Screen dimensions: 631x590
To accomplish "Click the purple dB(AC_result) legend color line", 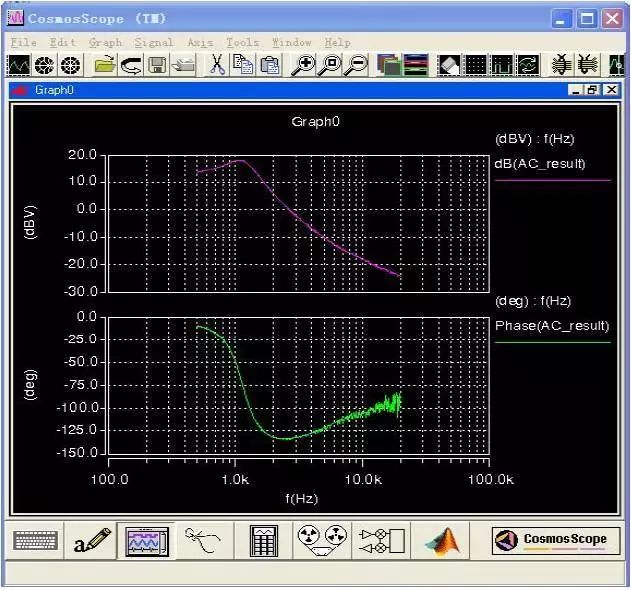I will pyautogui.click(x=553, y=180).
